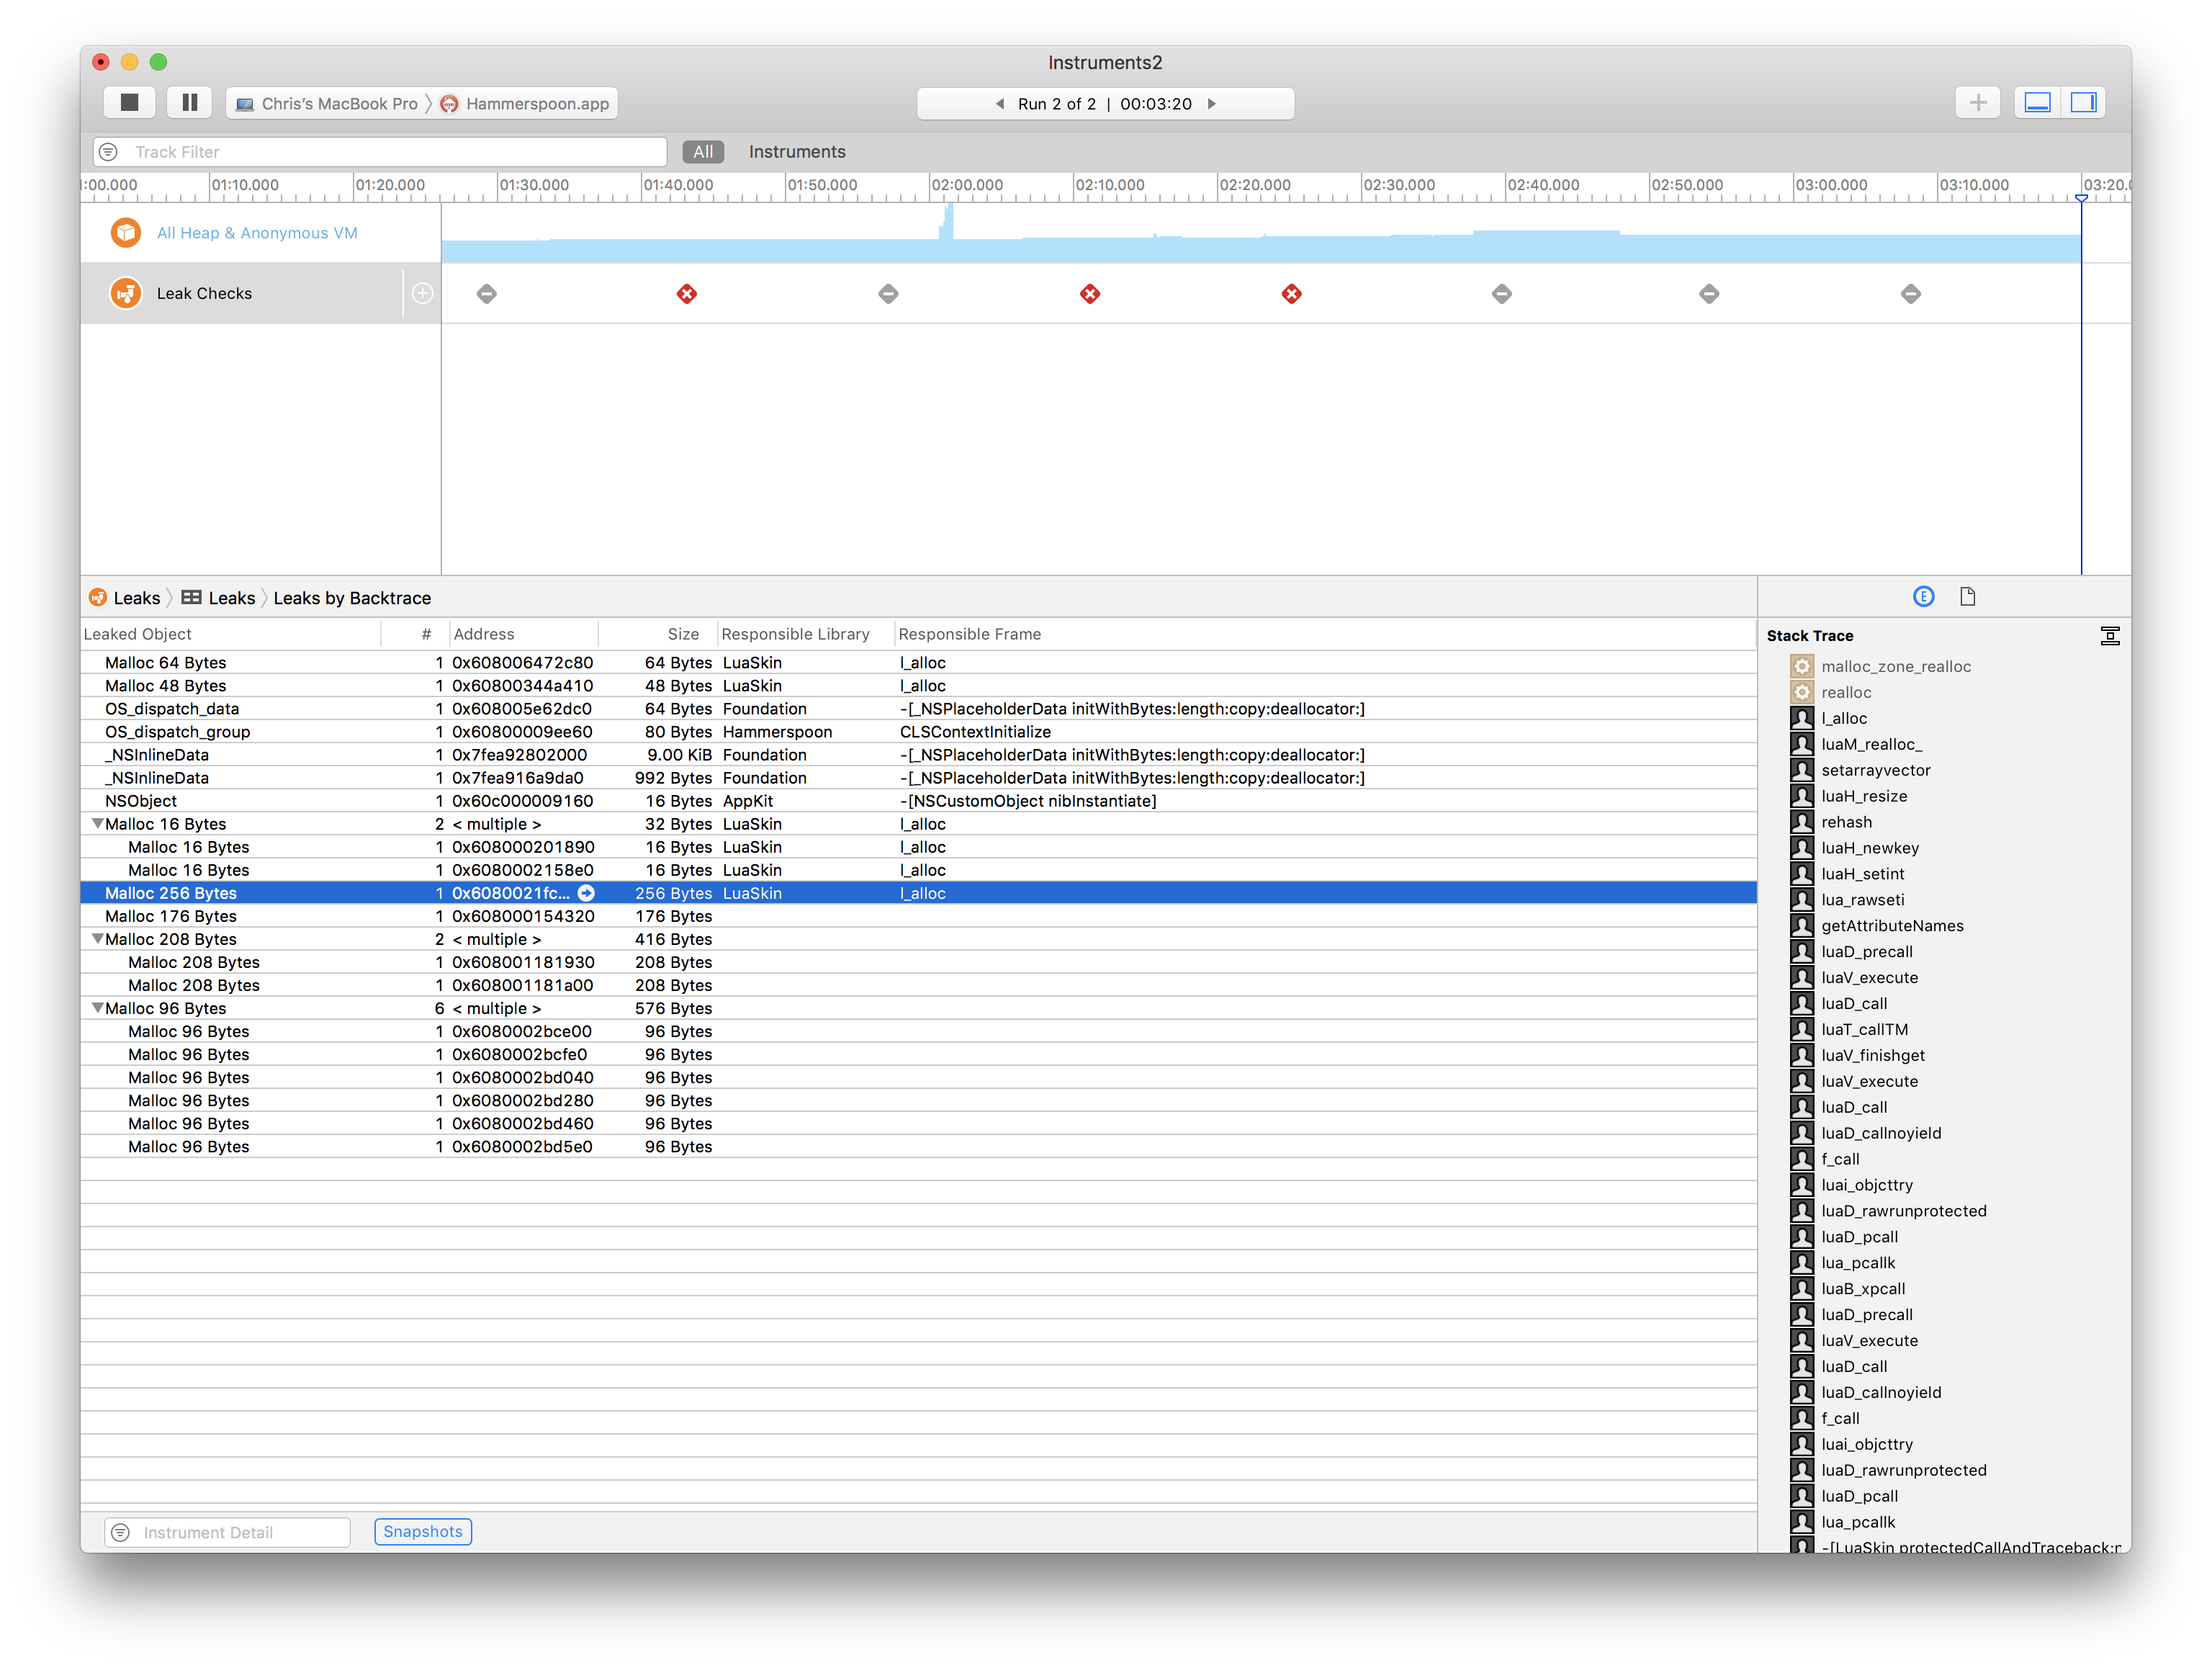
Task: Sort by Size column header
Action: [658, 634]
